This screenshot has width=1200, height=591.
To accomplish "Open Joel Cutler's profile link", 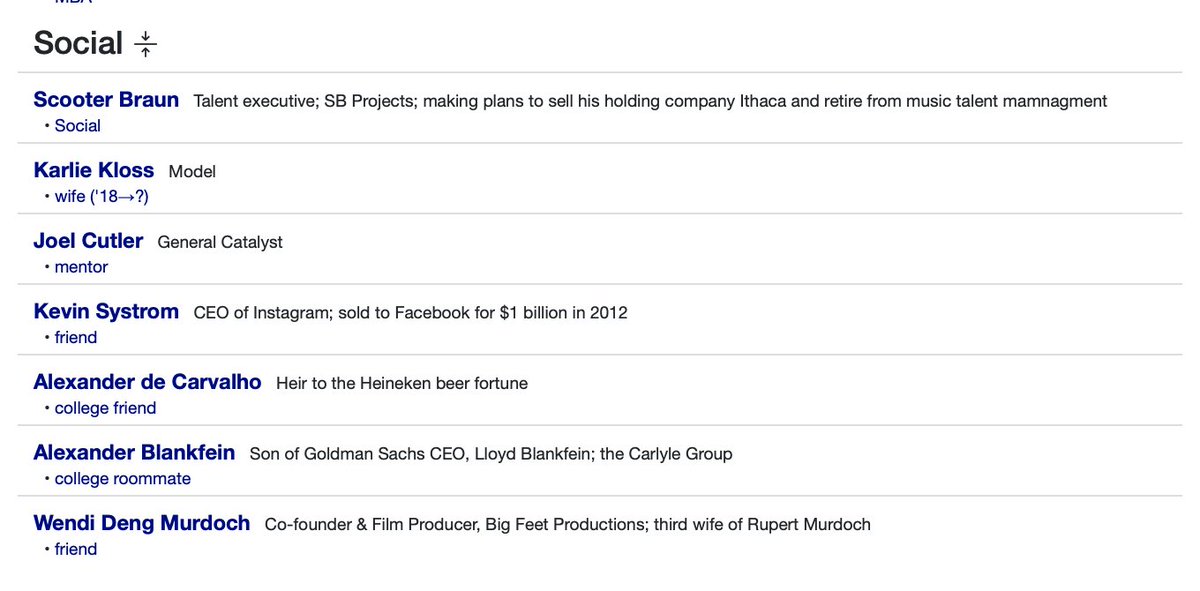I will (x=88, y=241).
